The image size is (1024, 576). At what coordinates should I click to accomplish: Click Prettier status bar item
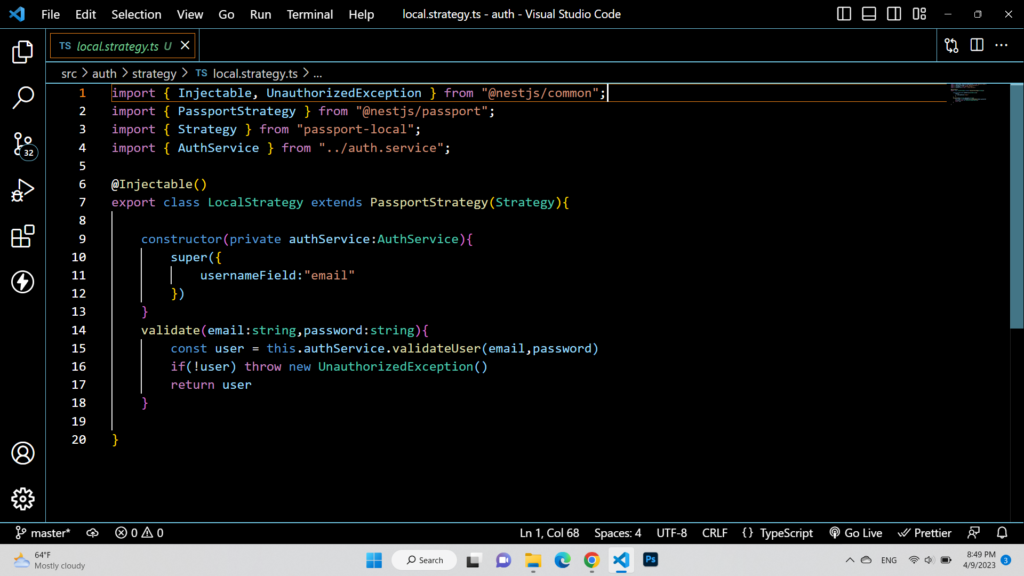(x=924, y=533)
